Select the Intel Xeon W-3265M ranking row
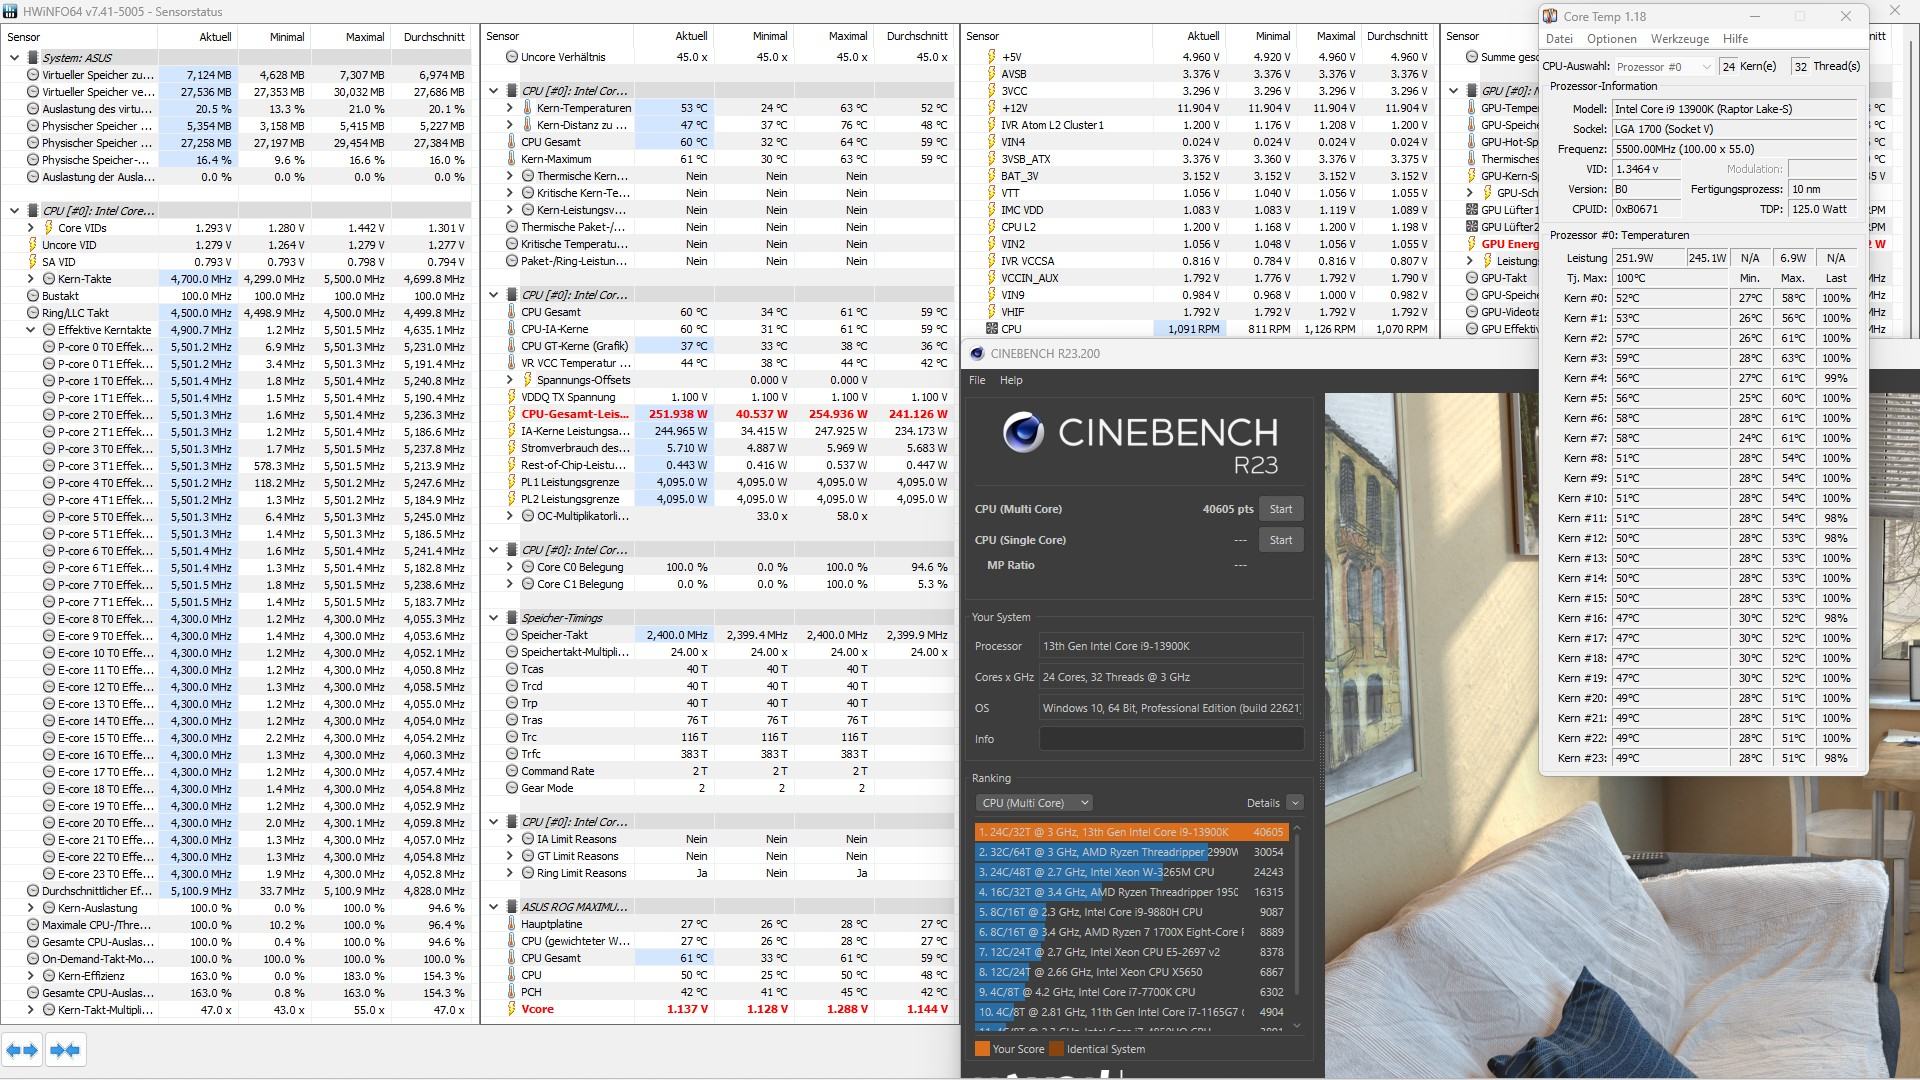This screenshot has height=1080, width=1920. (x=1130, y=872)
